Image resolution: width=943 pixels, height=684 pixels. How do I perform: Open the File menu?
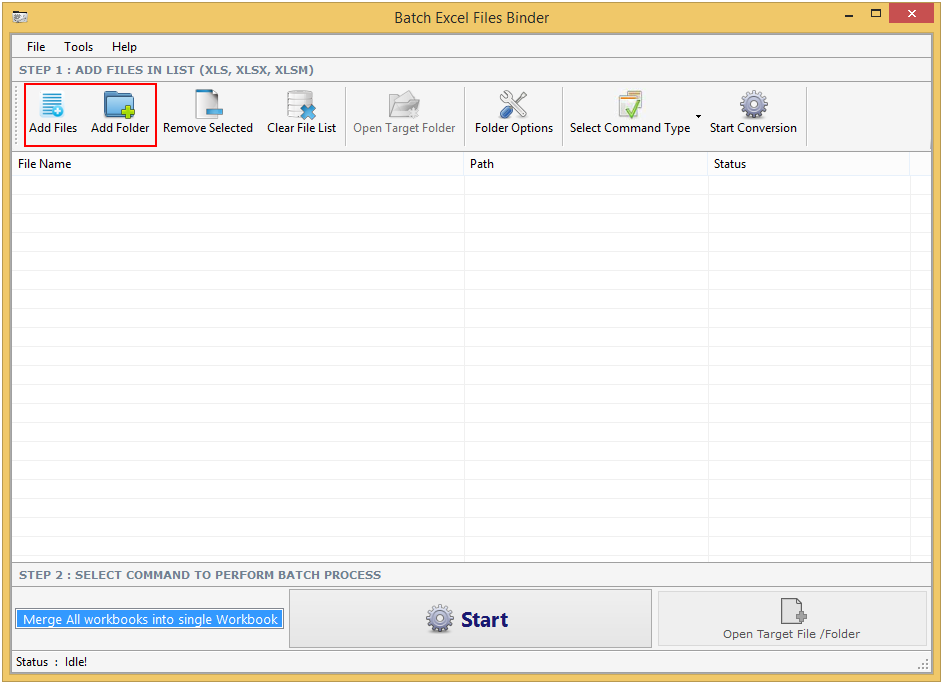tap(36, 47)
